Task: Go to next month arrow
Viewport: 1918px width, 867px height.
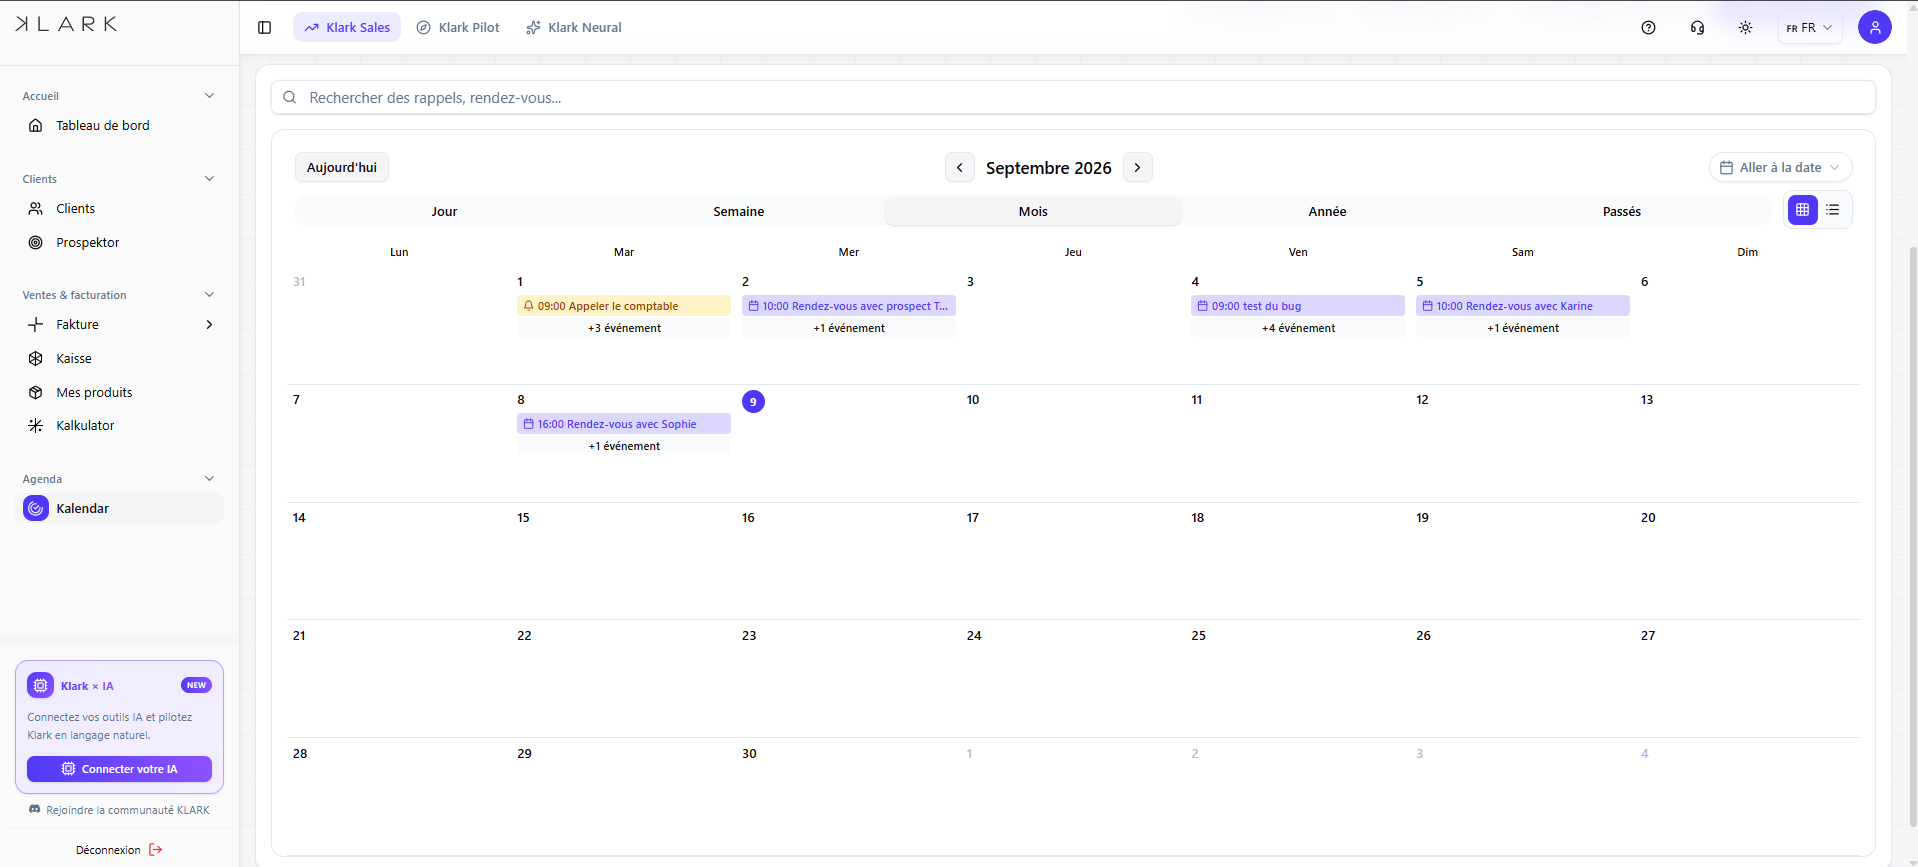Action: click(x=1137, y=167)
